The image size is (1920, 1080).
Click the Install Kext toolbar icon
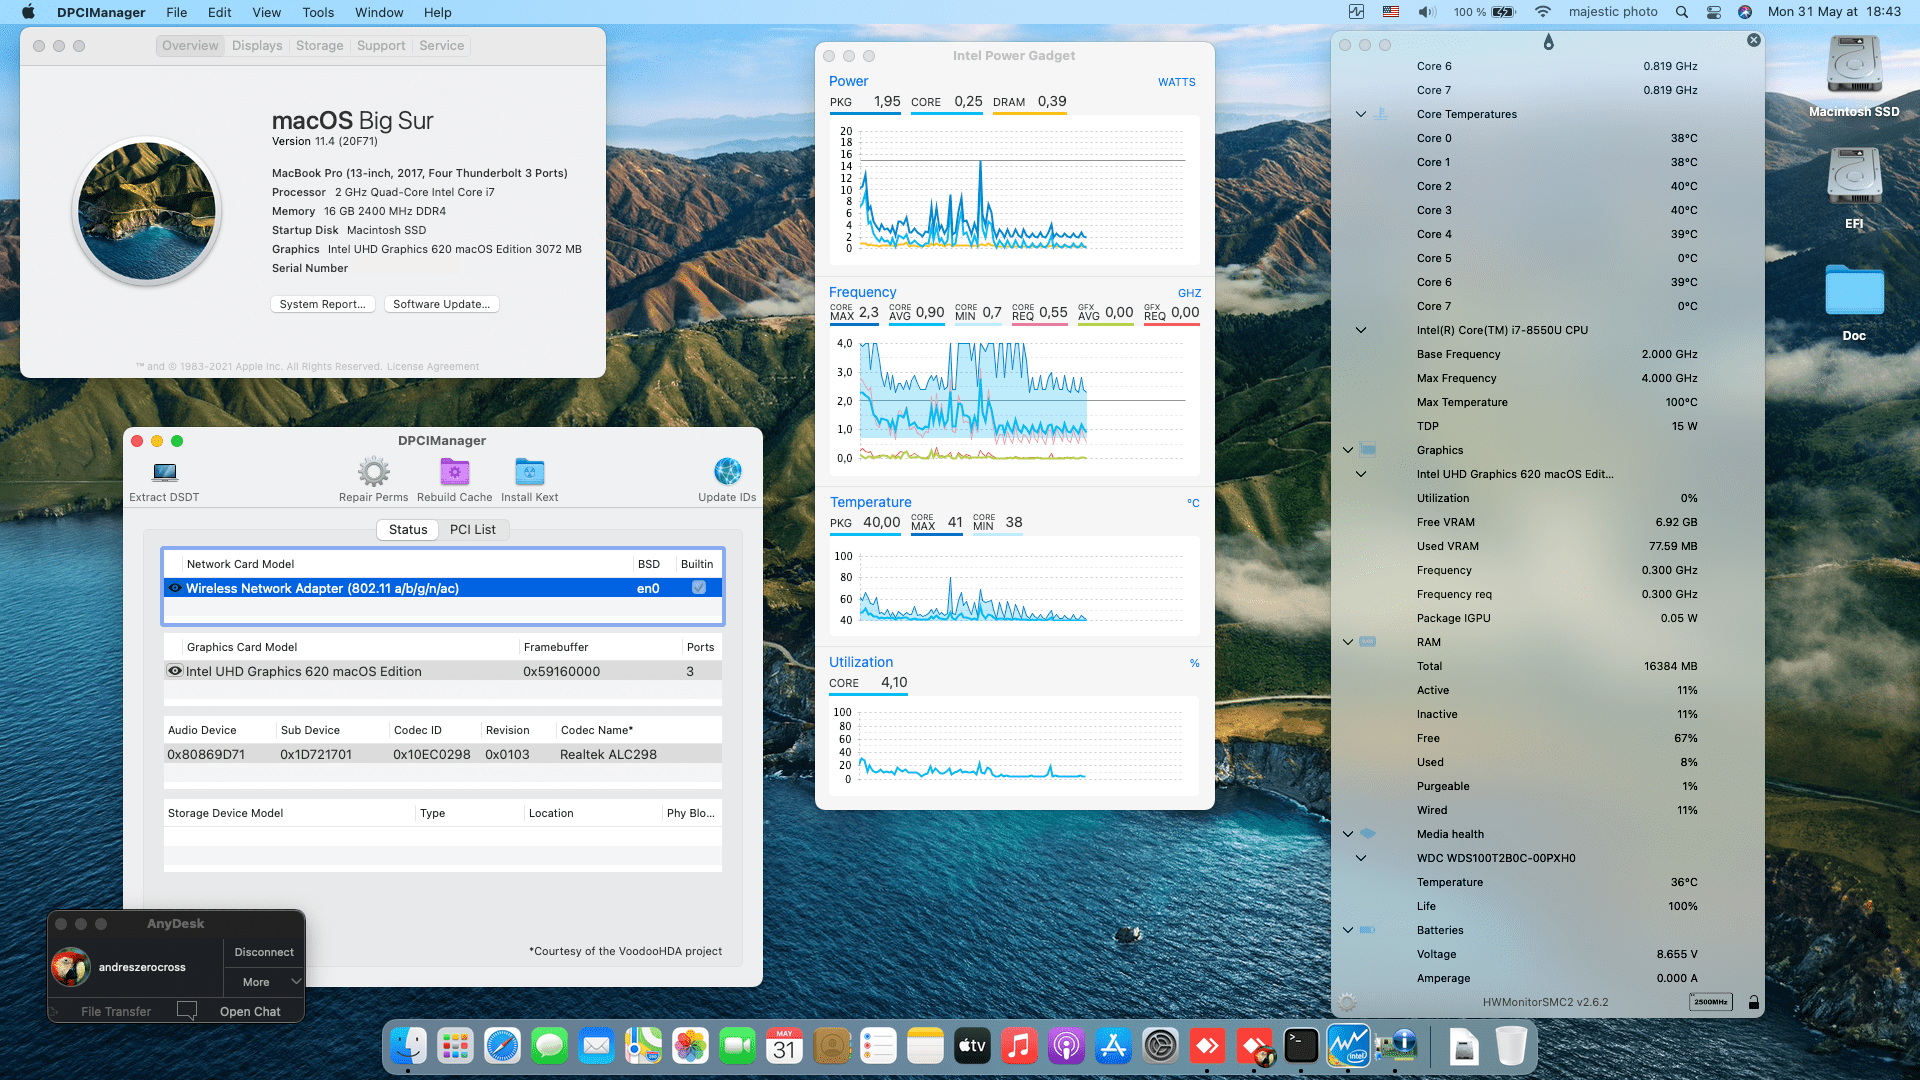coord(529,472)
